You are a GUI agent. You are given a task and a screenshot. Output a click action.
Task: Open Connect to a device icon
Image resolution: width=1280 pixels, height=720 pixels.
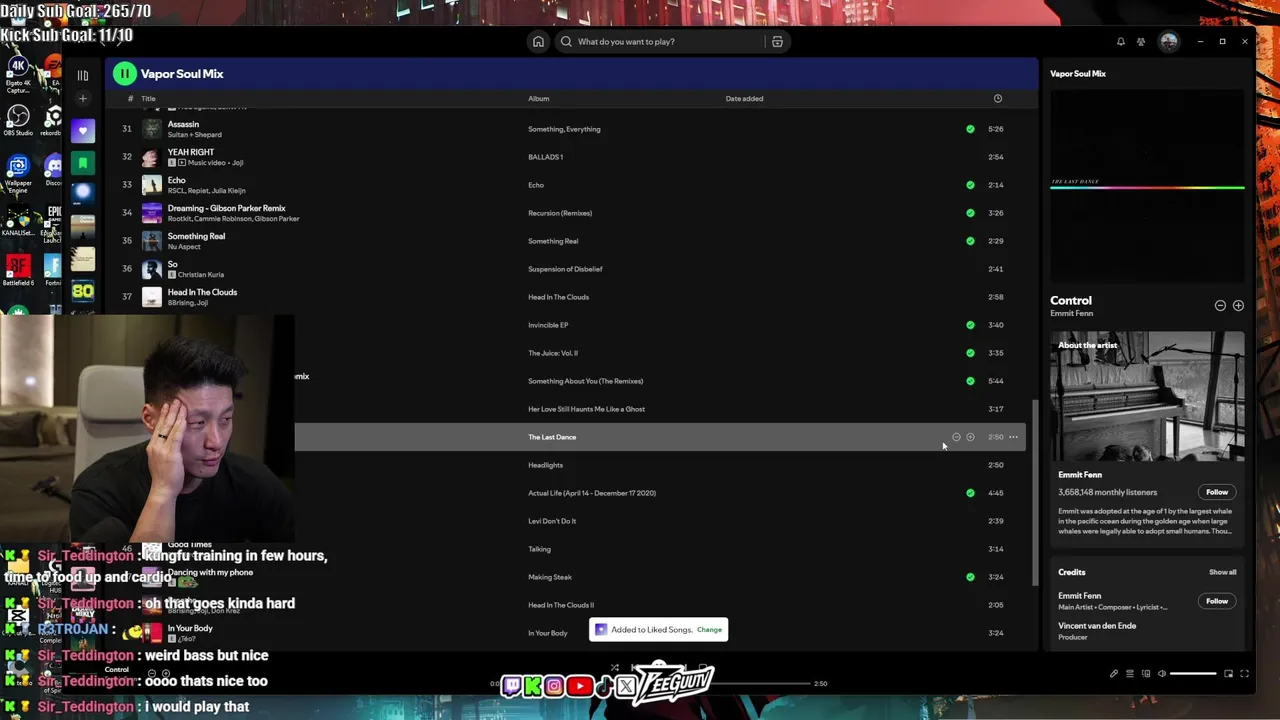click(x=1146, y=674)
